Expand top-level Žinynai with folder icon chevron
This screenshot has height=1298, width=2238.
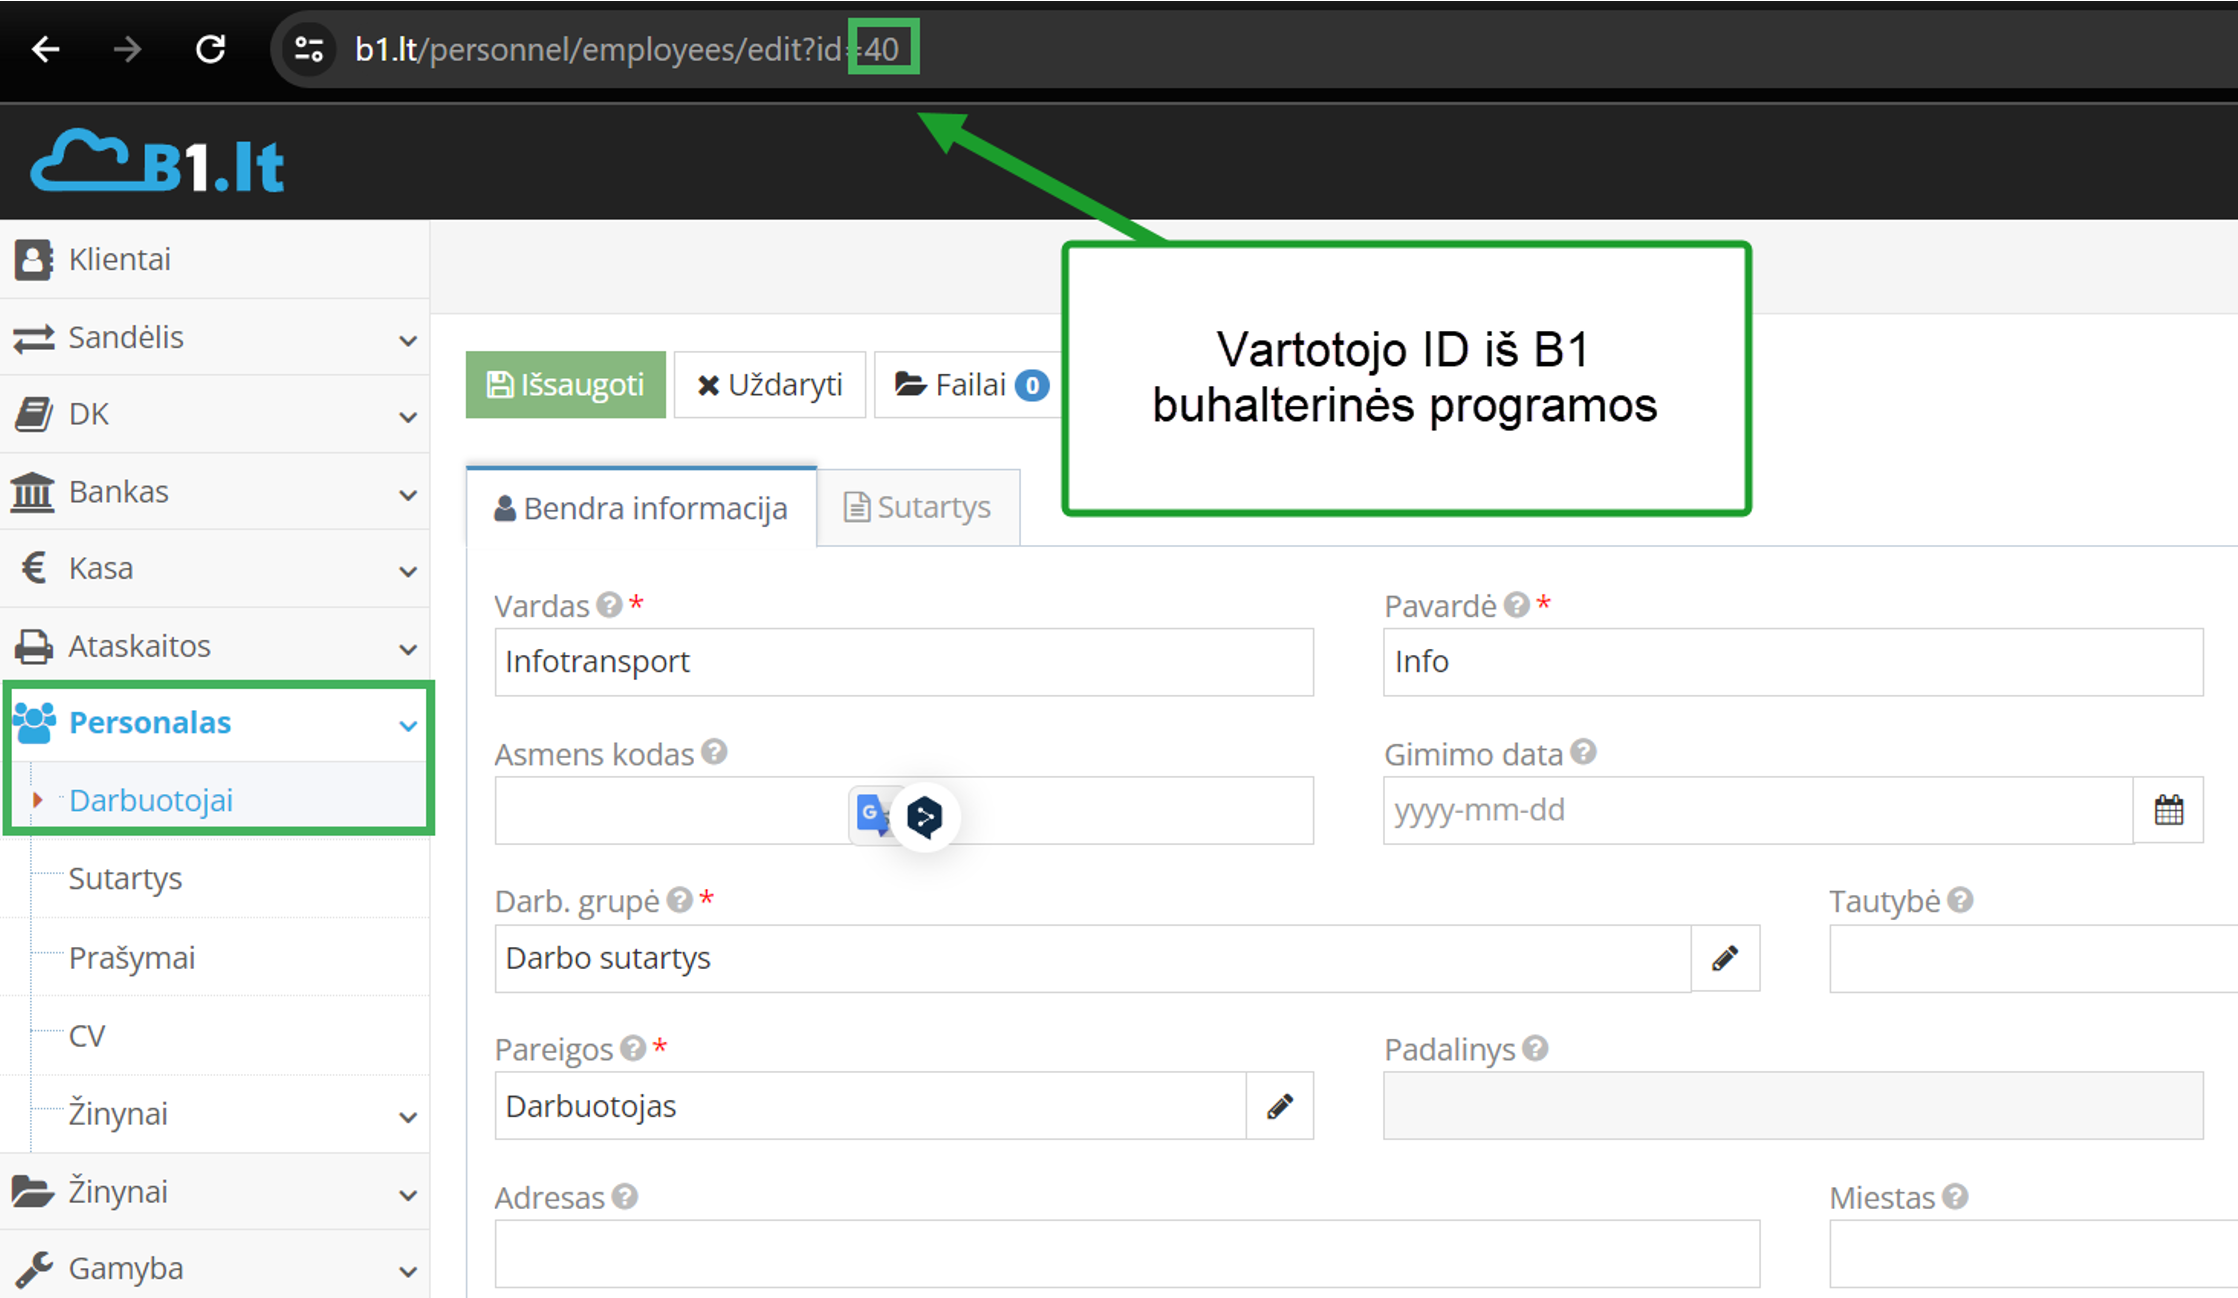(408, 1195)
